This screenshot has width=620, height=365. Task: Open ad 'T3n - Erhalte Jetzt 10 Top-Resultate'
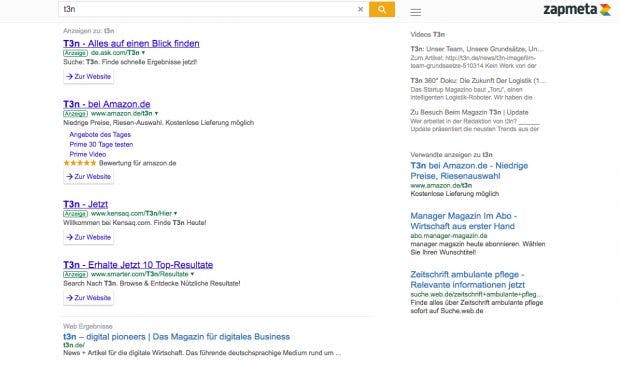pyautogui.click(x=138, y=265)
